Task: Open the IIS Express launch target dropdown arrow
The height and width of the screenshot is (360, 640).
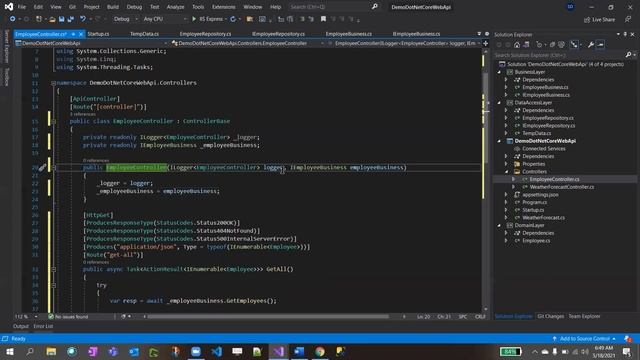Action: pyautogui.click(x=226, y=19)
